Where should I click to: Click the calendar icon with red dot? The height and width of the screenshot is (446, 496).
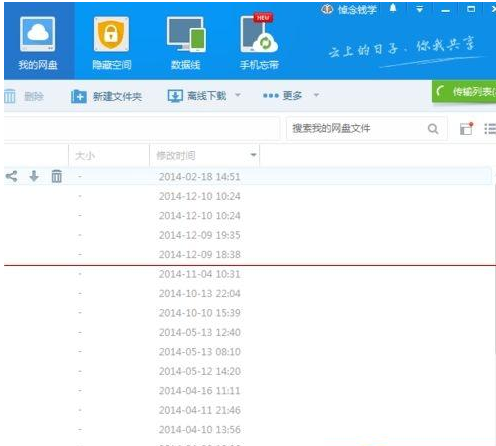(x=466, y=129)
